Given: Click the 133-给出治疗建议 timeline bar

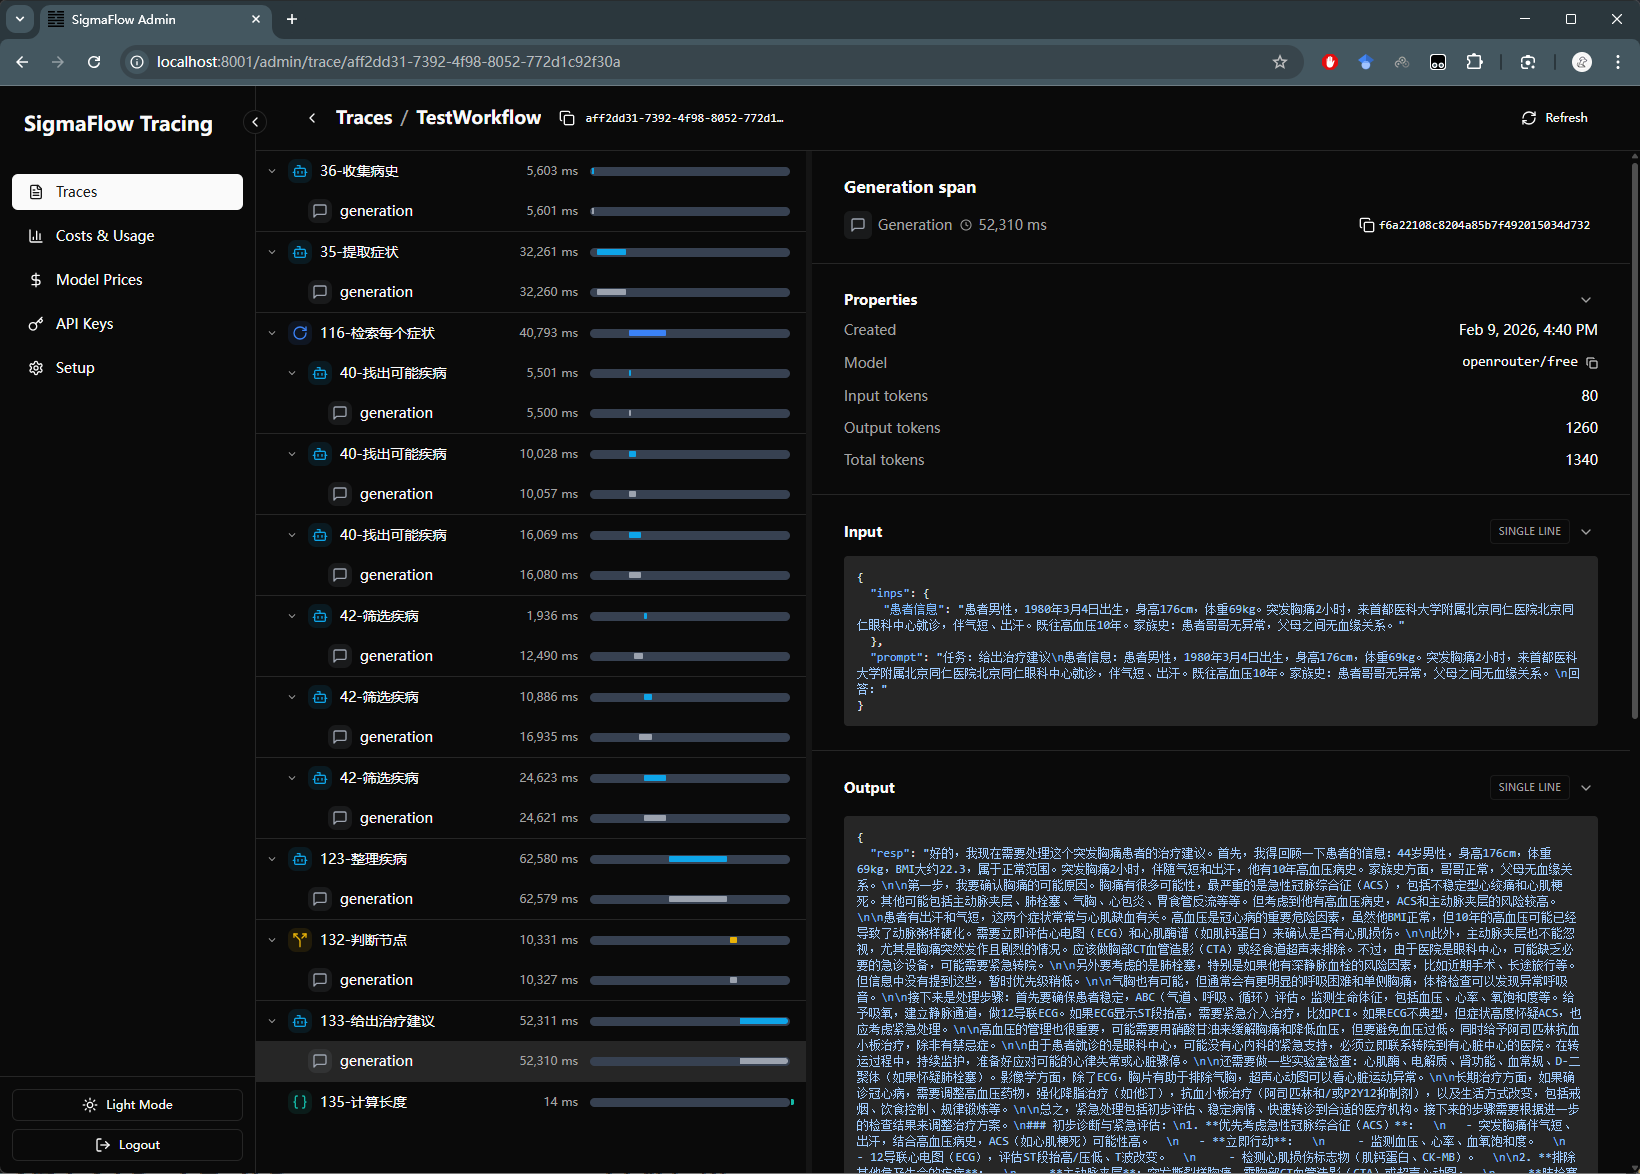Looking at the screenshot, I should pos(764,1021).
